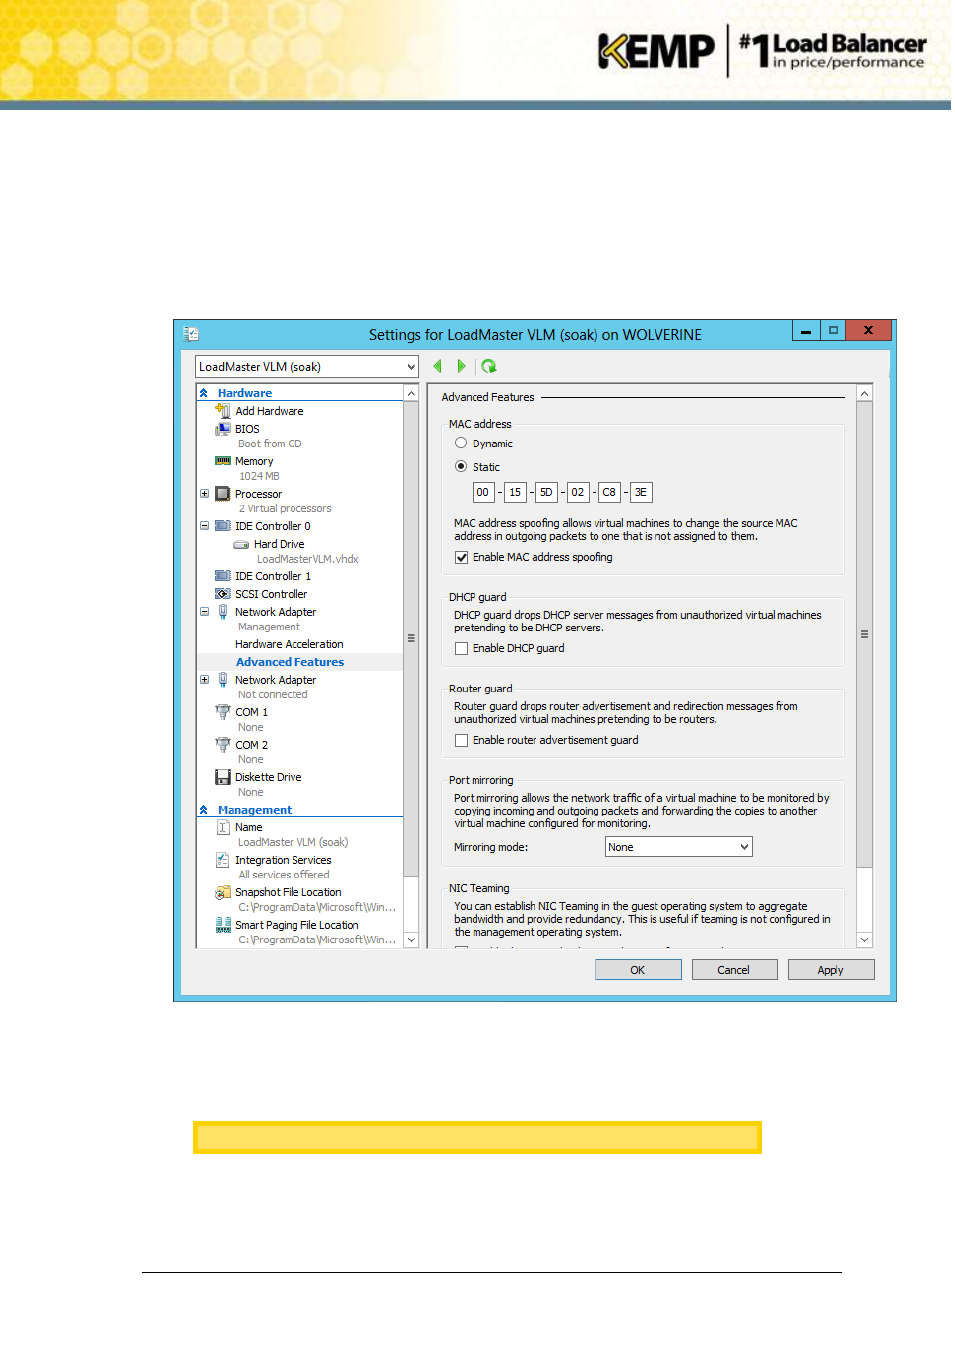Collapse the Hardware section header
The height and width of the screenshot is (1350, 955).
click(x=204, y=393)
